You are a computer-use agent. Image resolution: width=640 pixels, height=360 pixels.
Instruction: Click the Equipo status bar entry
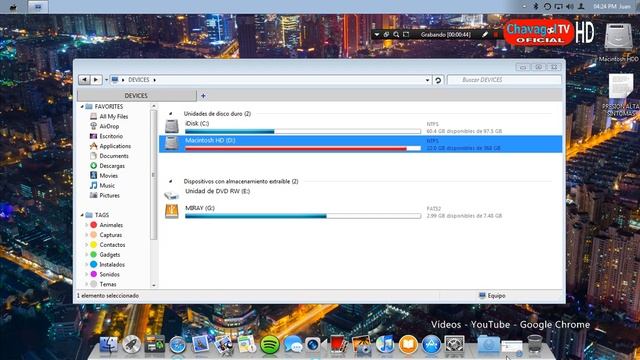[x=492, y=296]
